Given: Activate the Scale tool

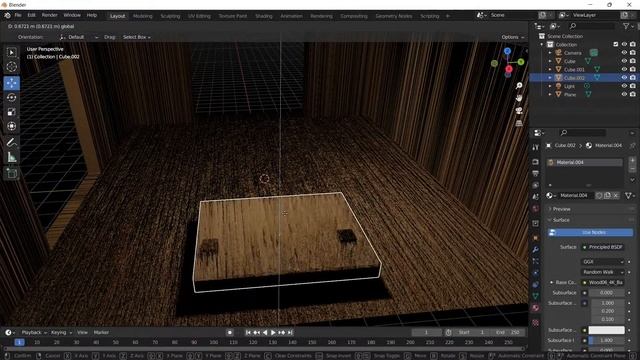Looking at the screenshot, I should pyautogui.click(x=11, y=111).
